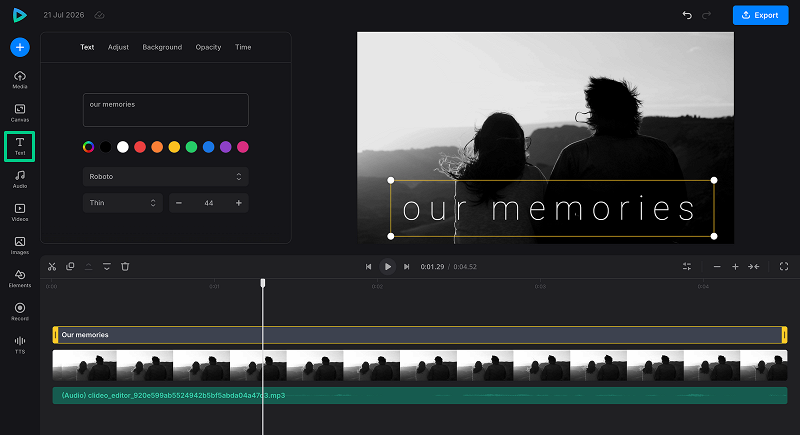
Task: Select the green mp3 audio track
Action: pos(419,395)
